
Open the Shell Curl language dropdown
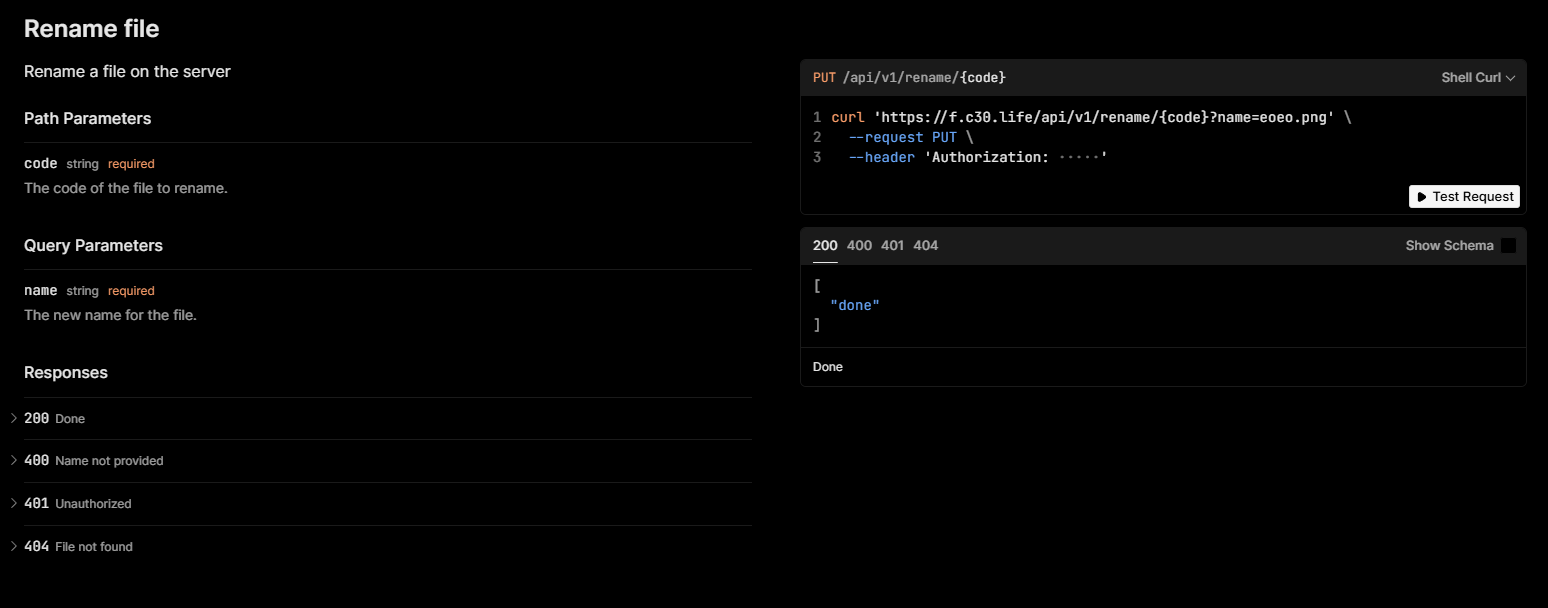(1478, 78)
